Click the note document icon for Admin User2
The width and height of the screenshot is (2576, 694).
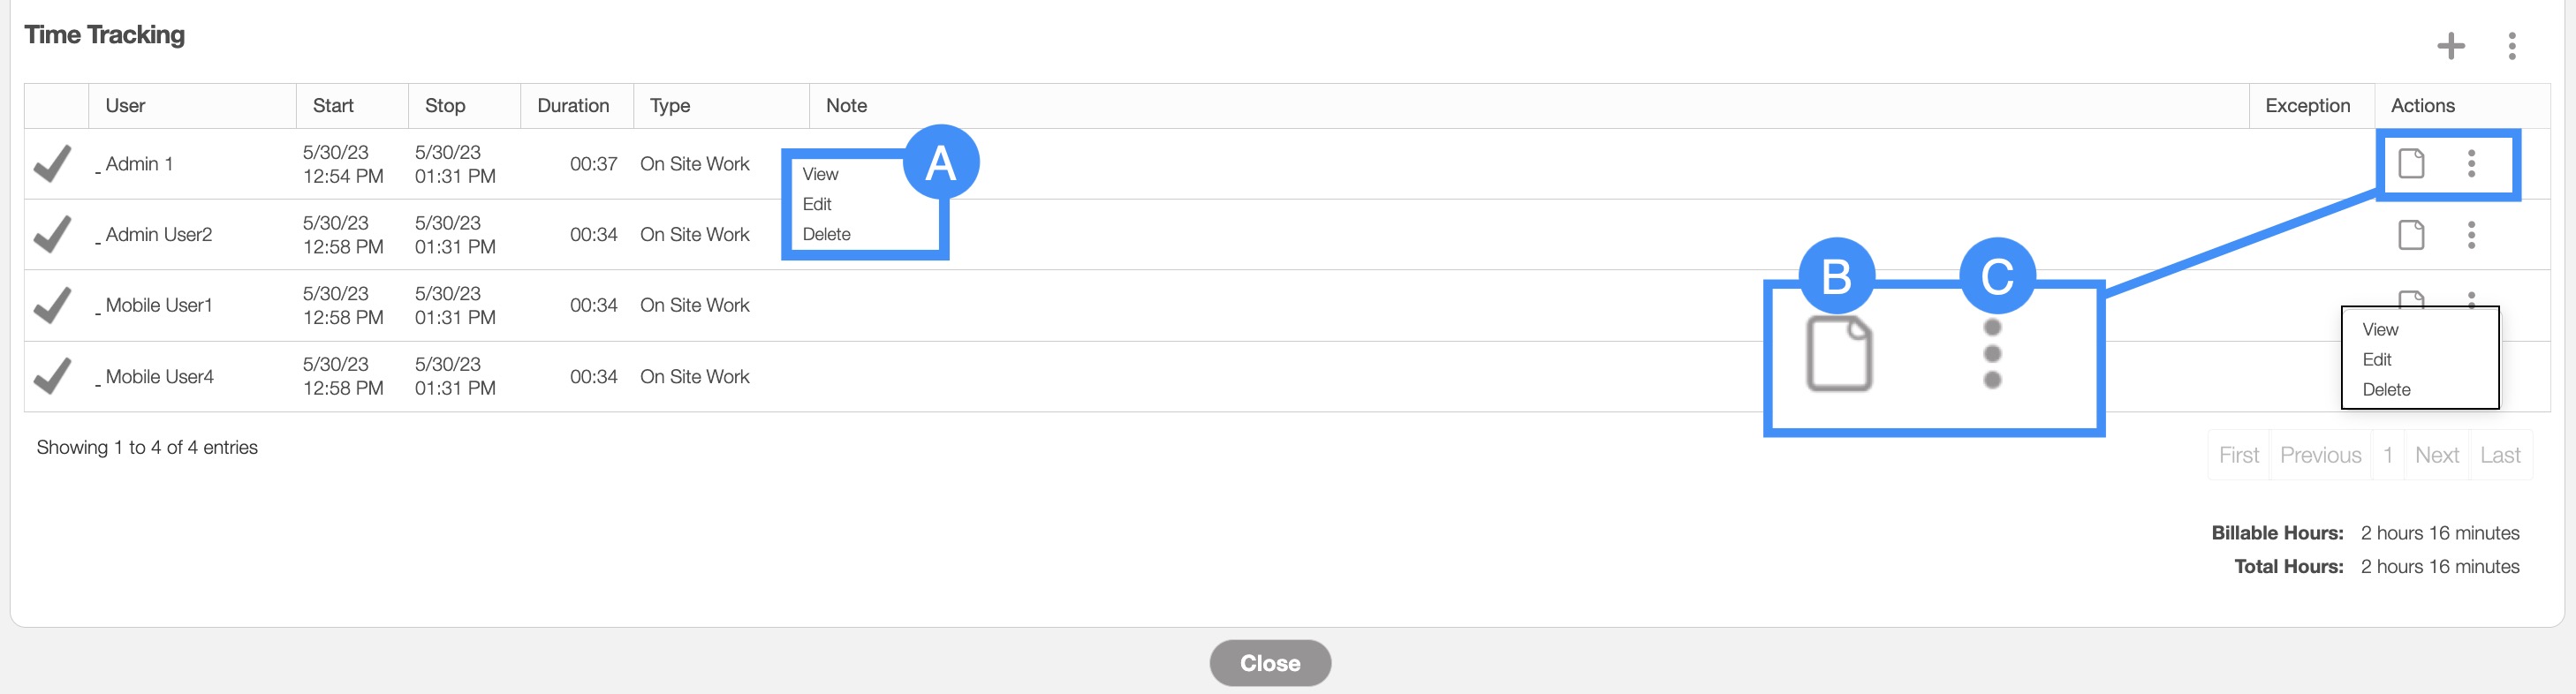pos(2411,235)
